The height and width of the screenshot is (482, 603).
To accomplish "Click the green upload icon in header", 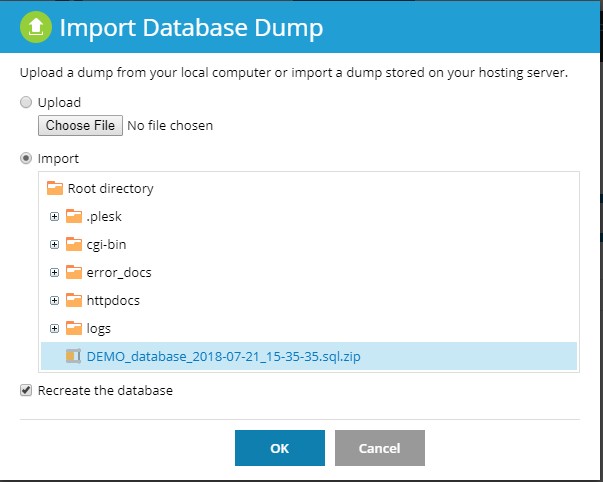I will (x=36, y=27).
